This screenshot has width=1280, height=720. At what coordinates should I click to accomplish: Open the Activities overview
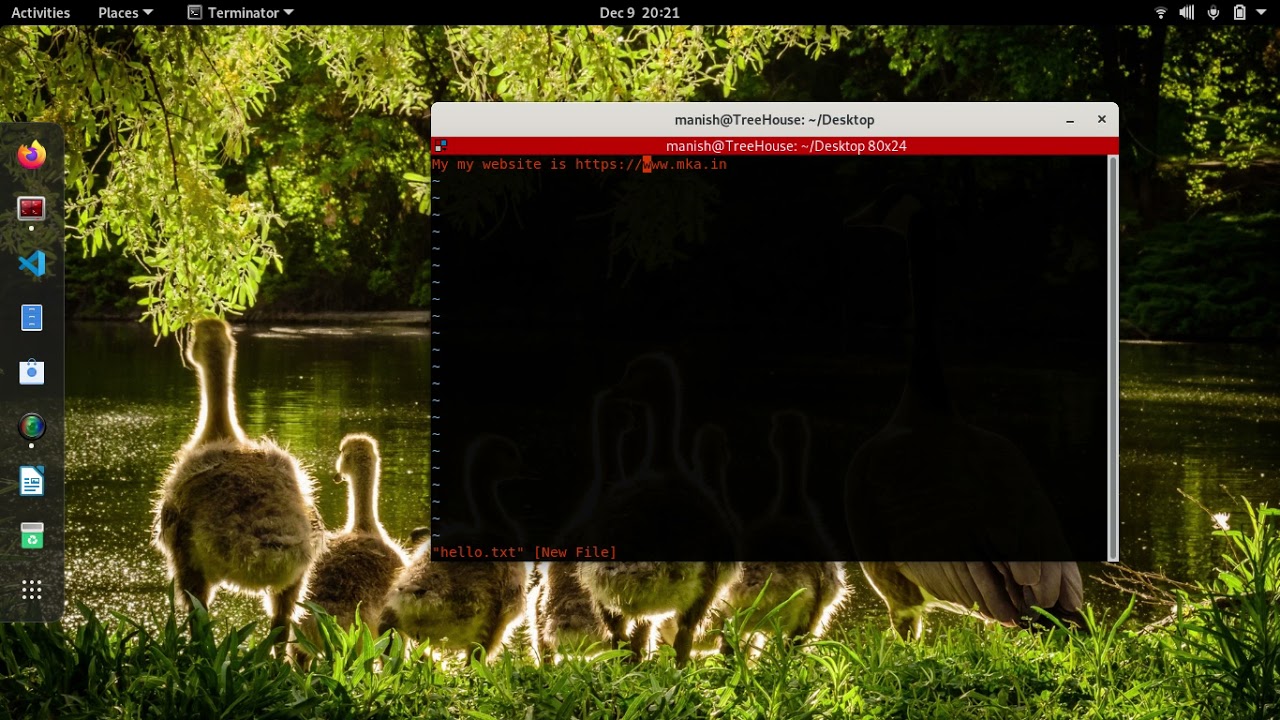pyautogui.click(x=40, y=13)
